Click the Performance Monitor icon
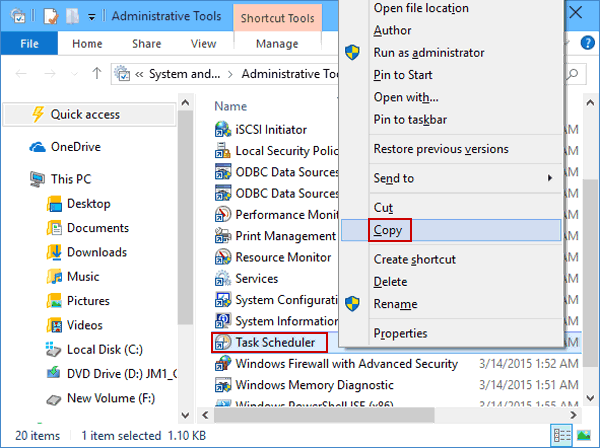Screen dimensions: 600x448 coord(222,214)
